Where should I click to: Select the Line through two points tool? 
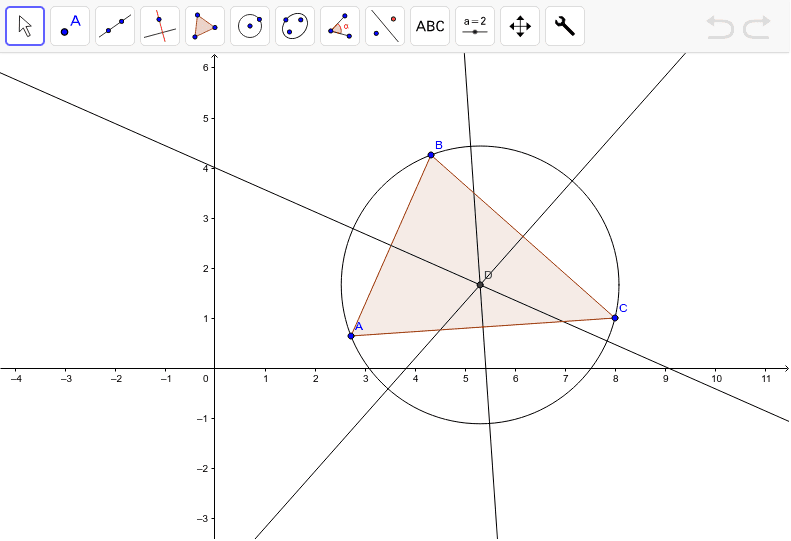tap(115, 26)
